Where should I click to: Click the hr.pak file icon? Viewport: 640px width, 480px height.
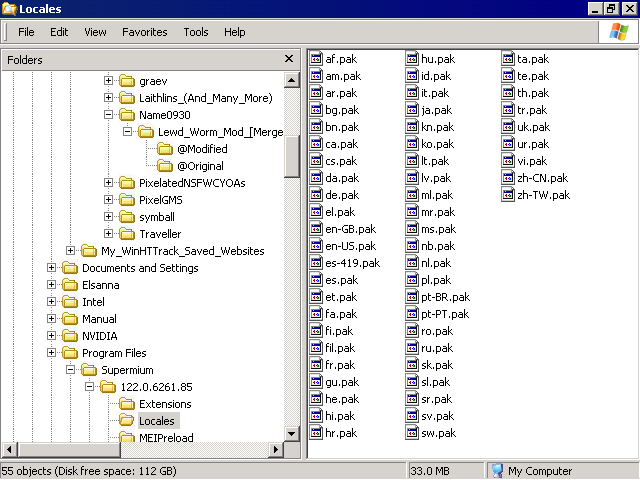316,433
